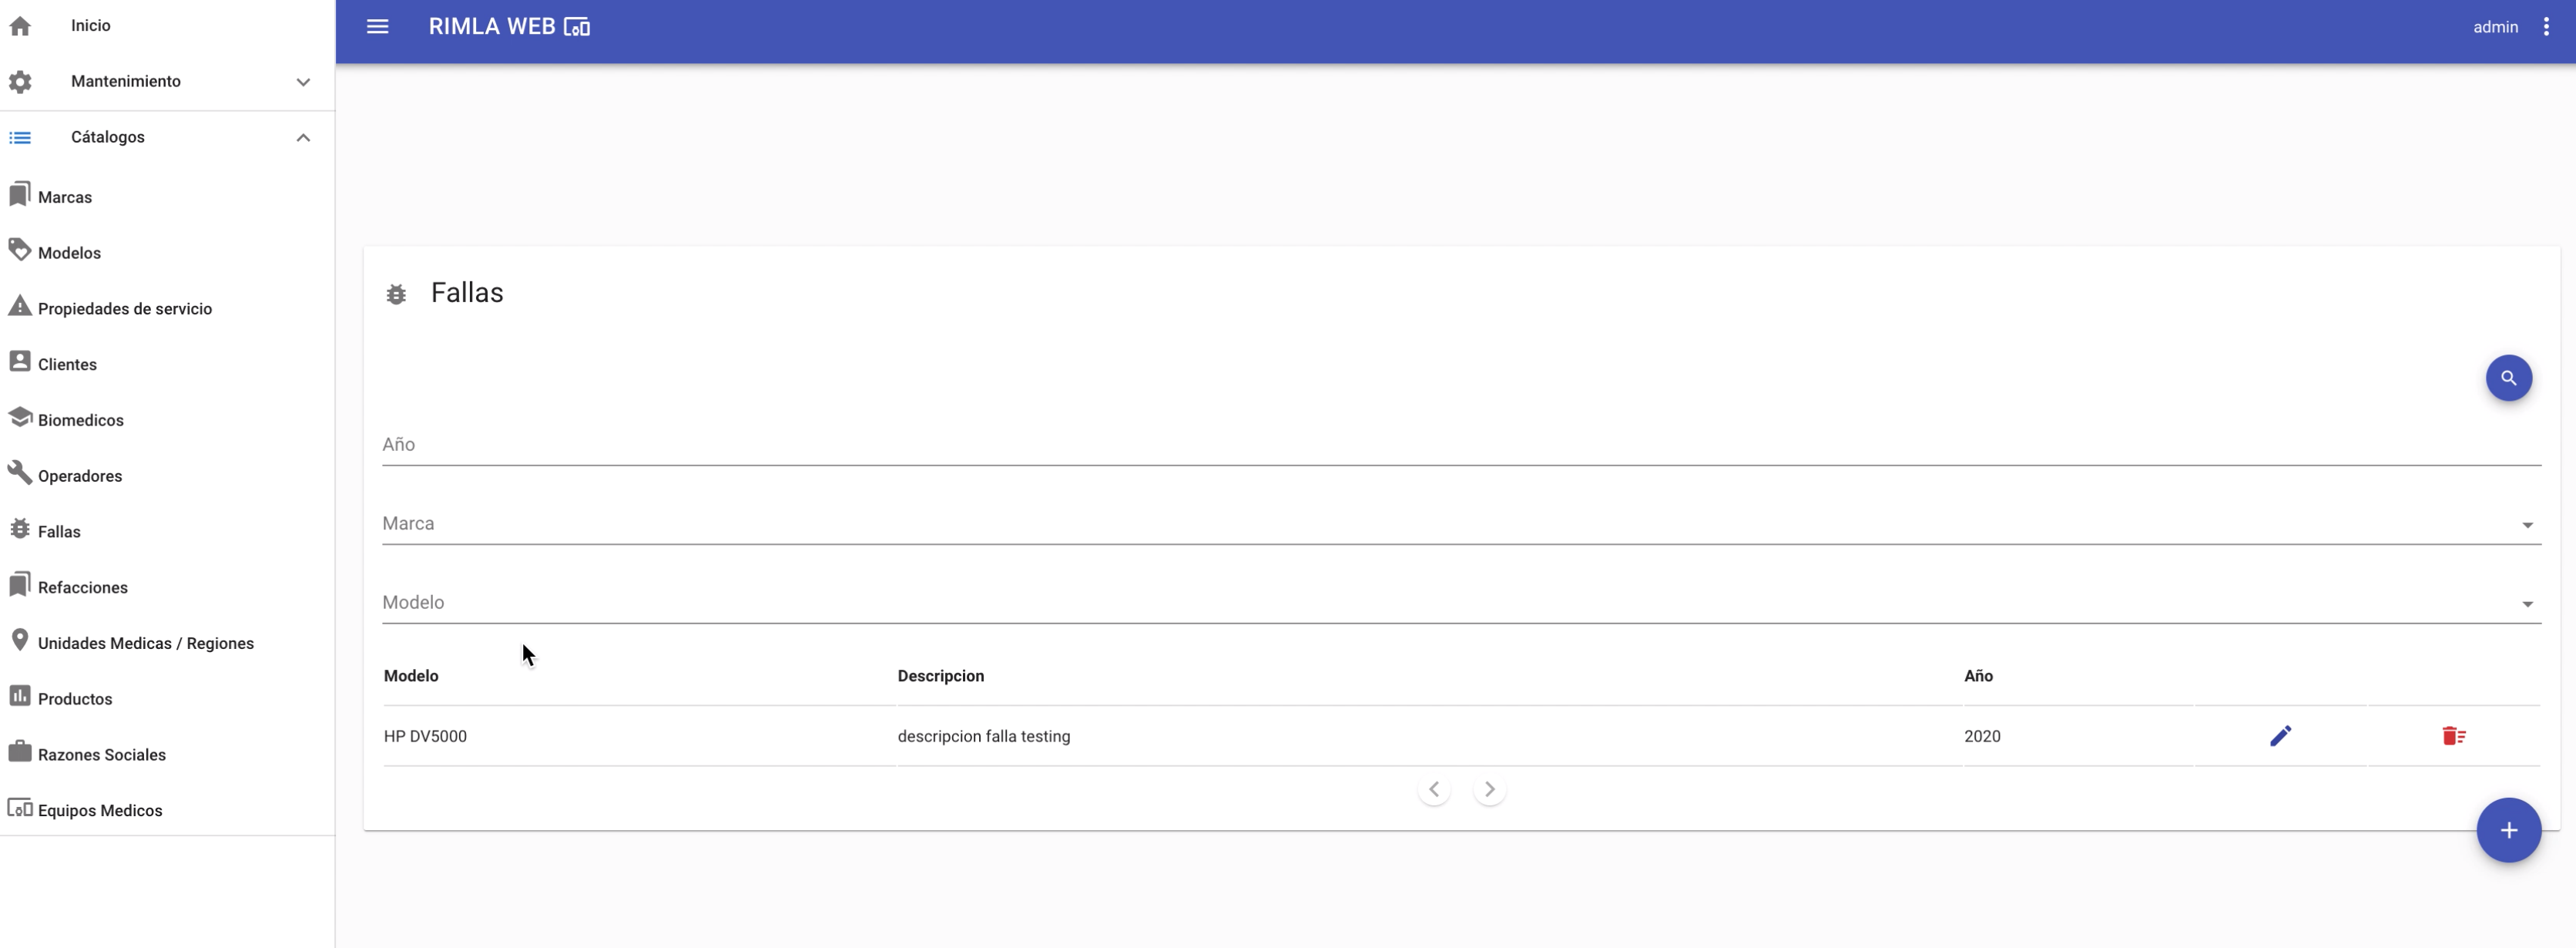The image size is (2576, 948).
Task: Navigate to Refacciones in the sidebar
Action: [82, 587]
